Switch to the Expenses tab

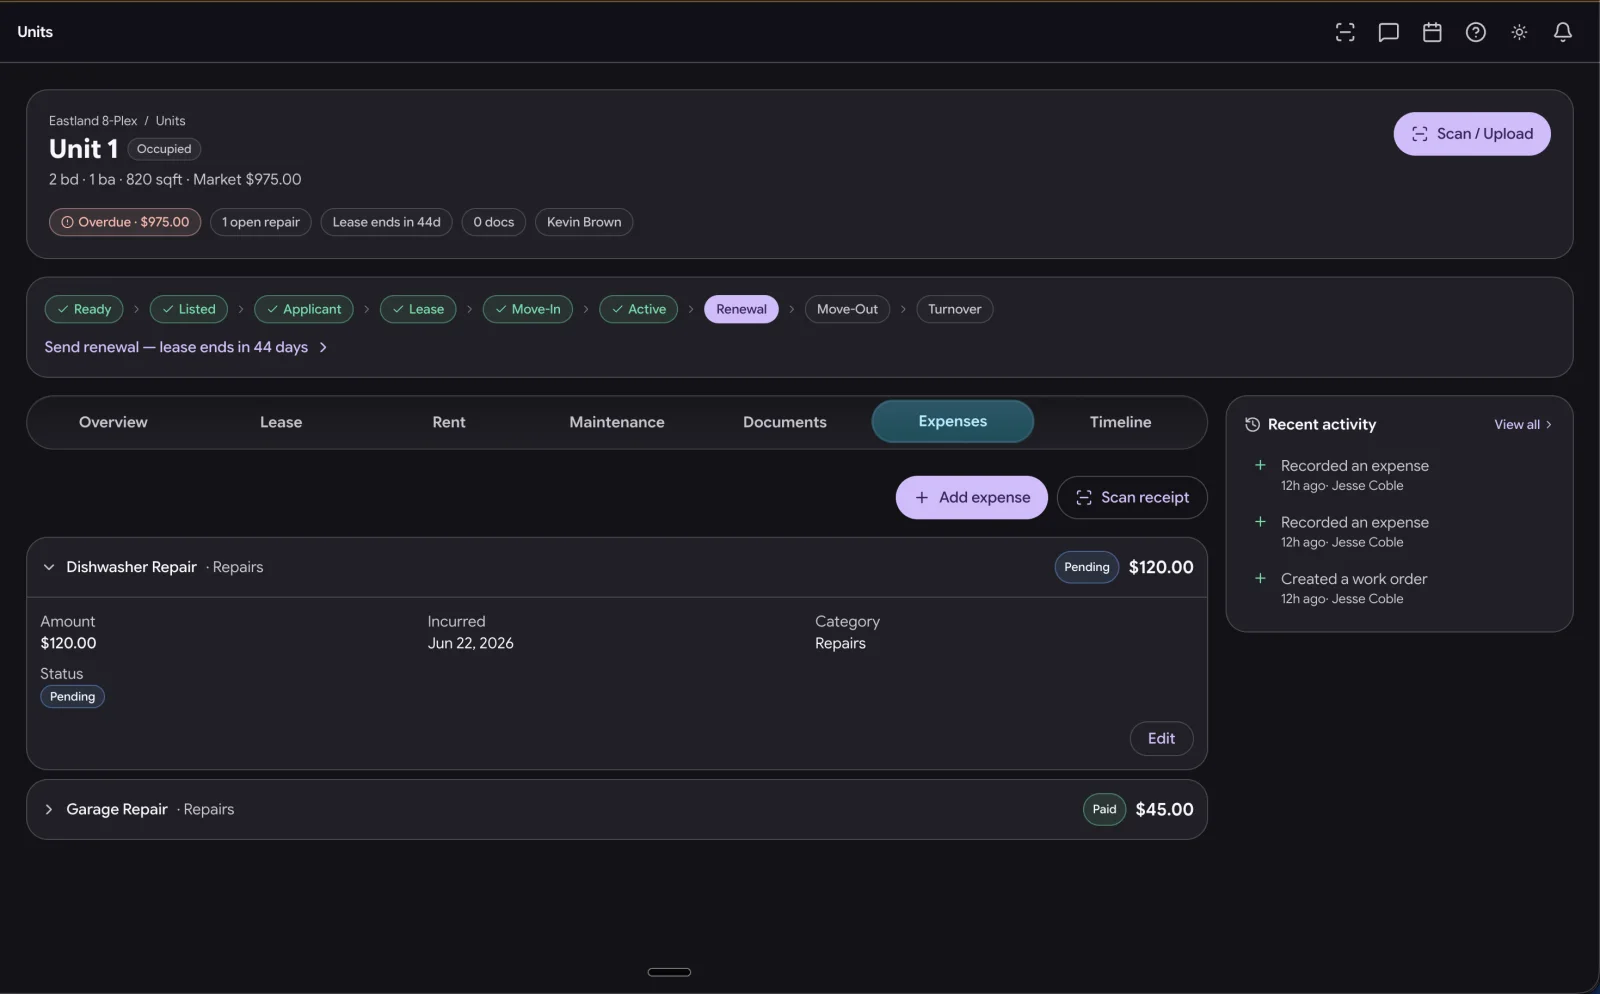[953, 422]
